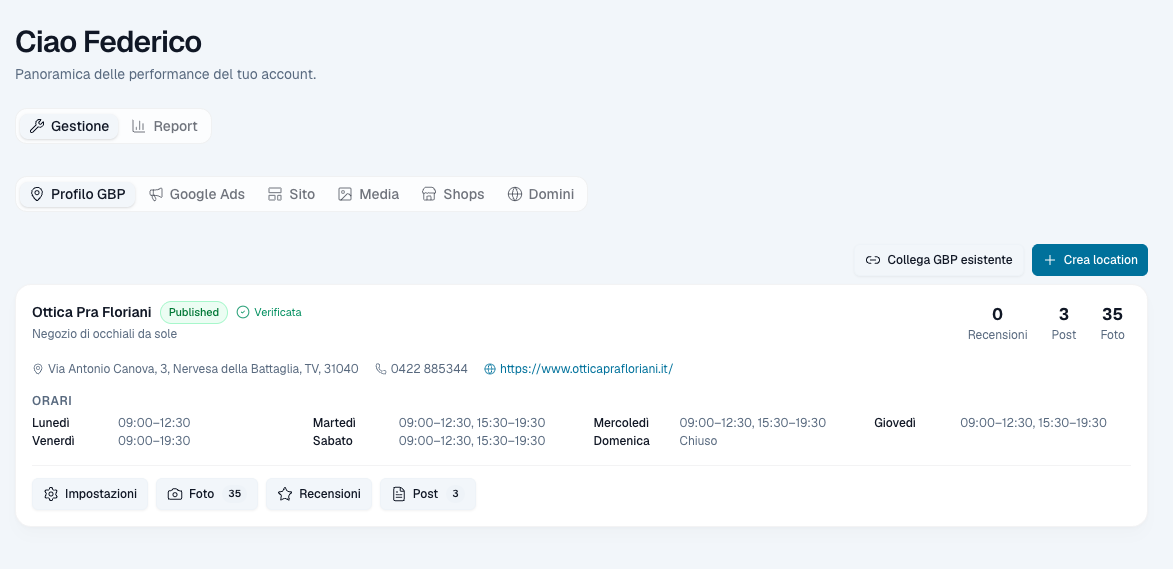Open the Media tab
Viewport: 1173px width, 569px height.
coord(368,194)
